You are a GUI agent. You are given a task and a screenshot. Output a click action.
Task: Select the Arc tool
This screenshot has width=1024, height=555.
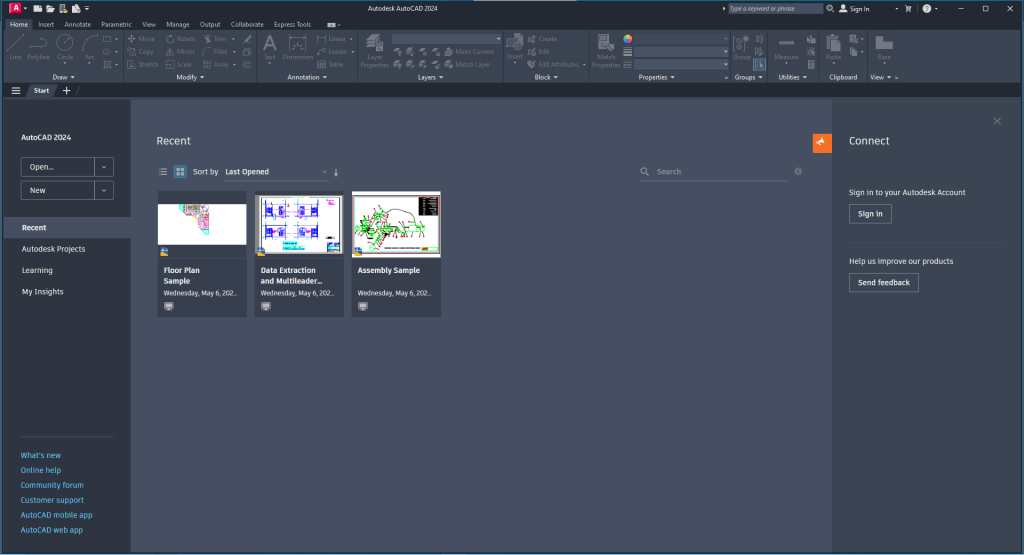tap(89, 48)
